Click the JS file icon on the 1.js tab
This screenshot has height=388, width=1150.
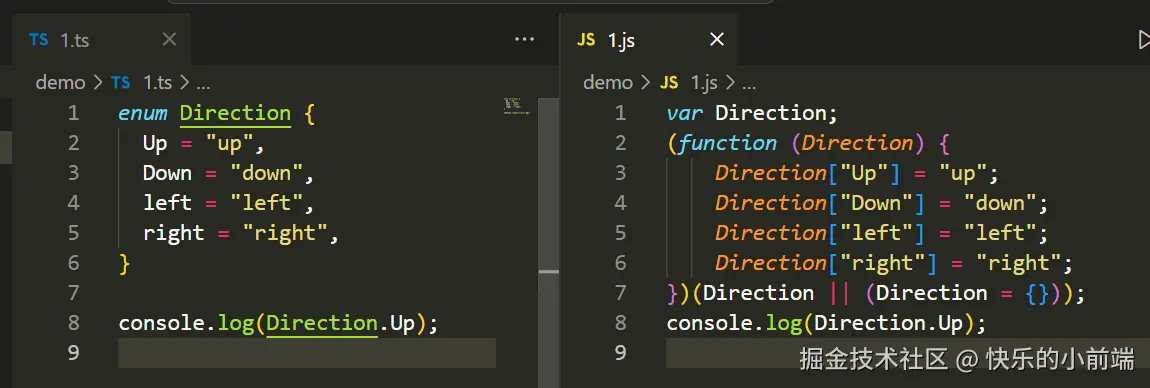coord(586,40)
